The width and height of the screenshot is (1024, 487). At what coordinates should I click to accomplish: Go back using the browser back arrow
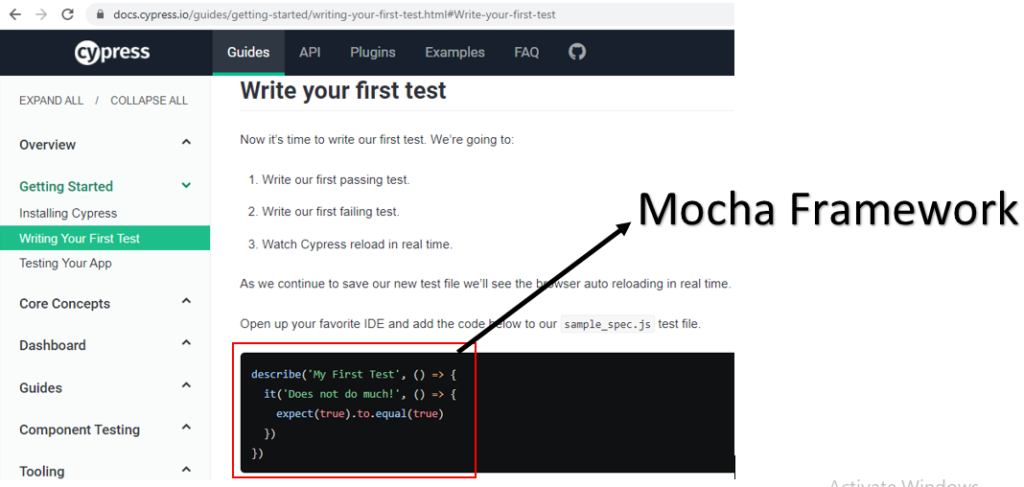tap(15, 14)
